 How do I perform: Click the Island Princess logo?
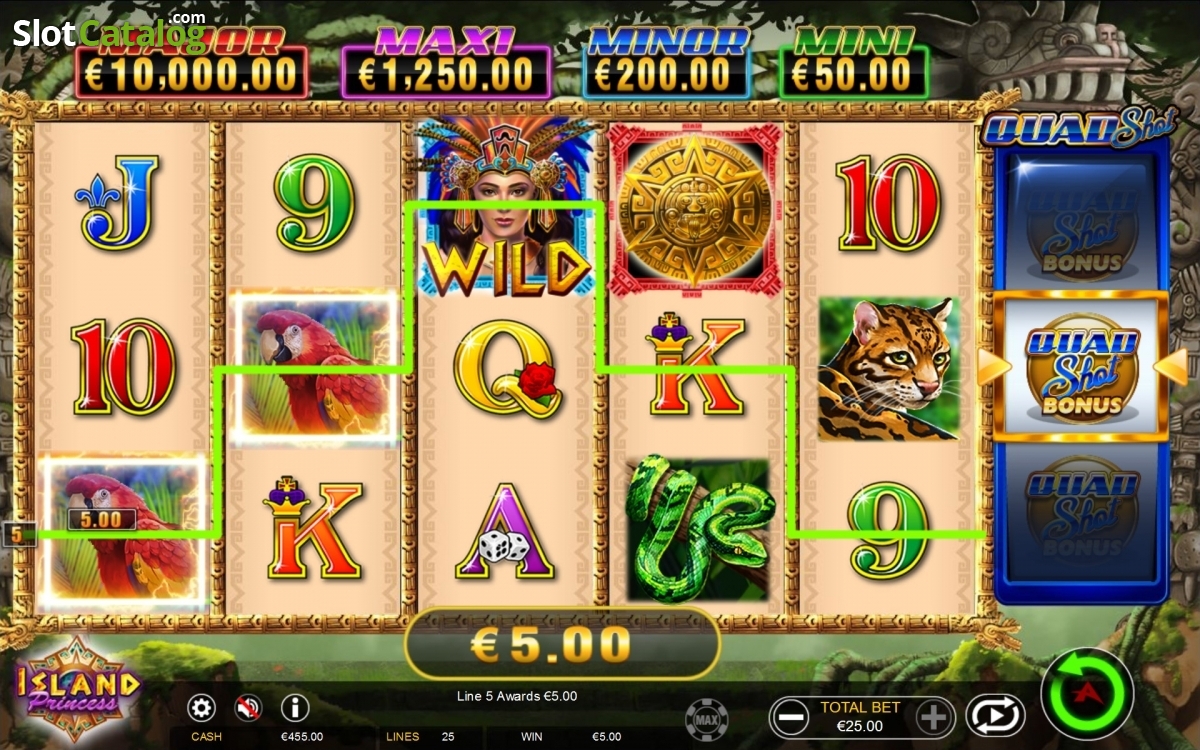[79, 690]
